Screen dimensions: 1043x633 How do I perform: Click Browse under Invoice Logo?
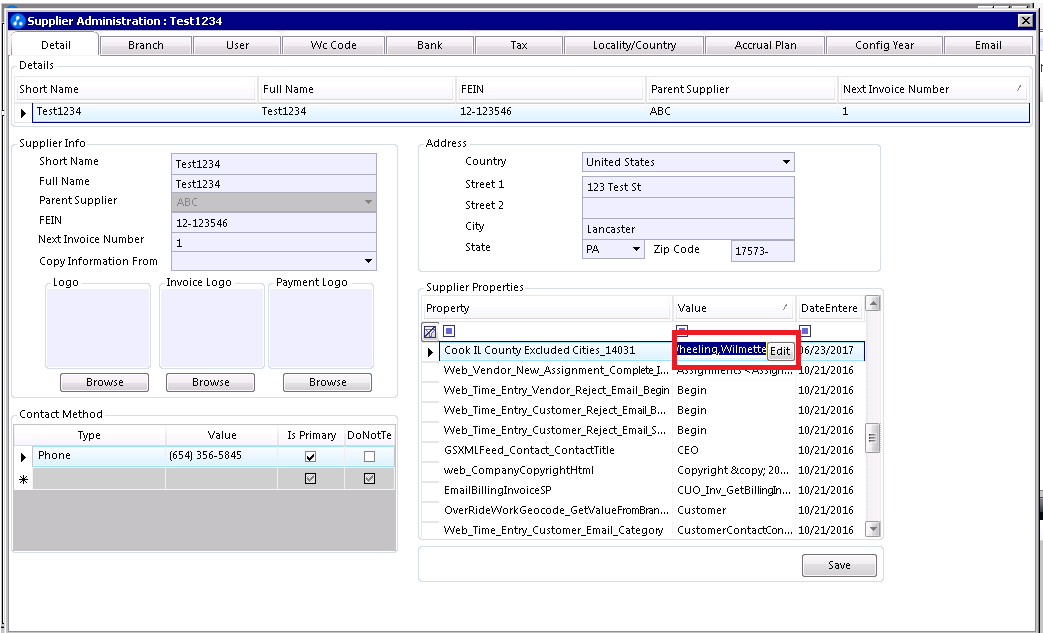[210, 382]
